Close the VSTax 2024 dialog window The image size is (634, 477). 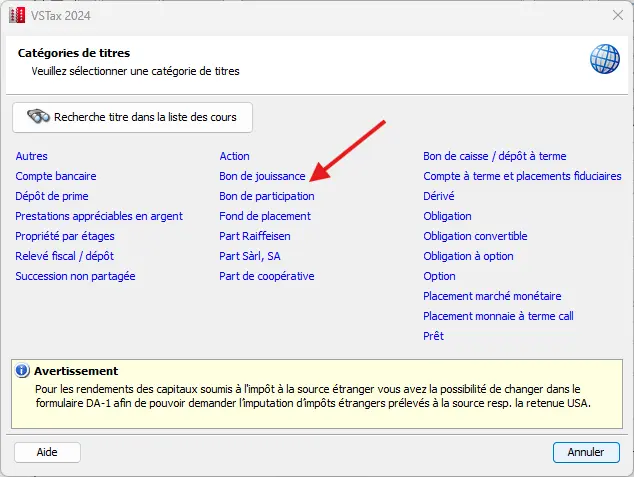coord(615,16)
